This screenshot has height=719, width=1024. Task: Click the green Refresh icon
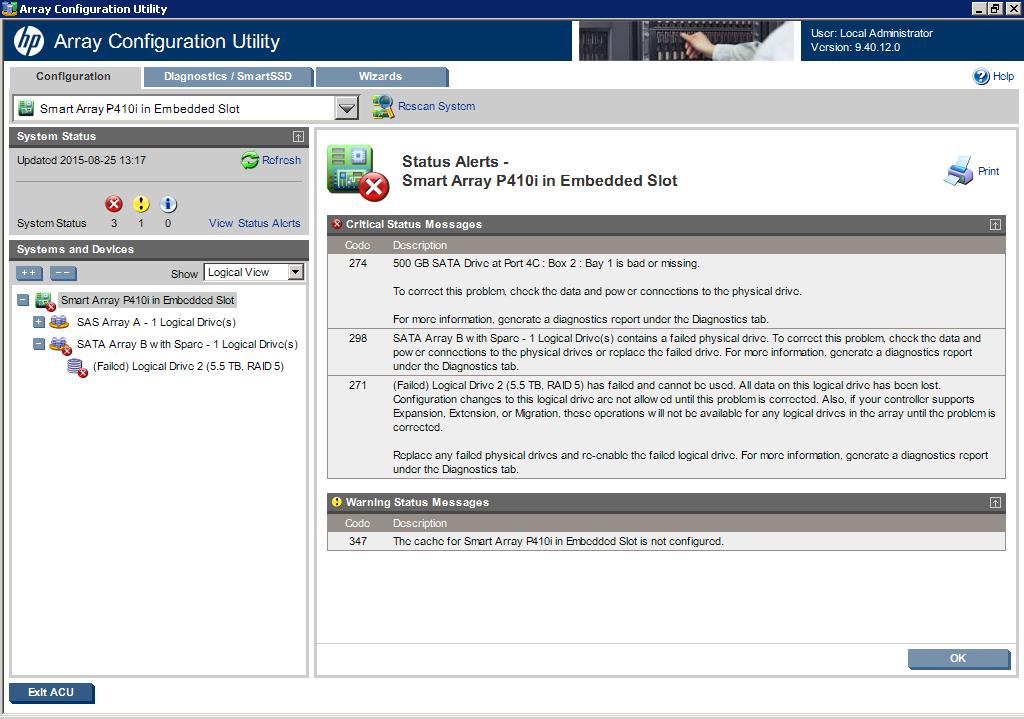(x=250, y=161)
